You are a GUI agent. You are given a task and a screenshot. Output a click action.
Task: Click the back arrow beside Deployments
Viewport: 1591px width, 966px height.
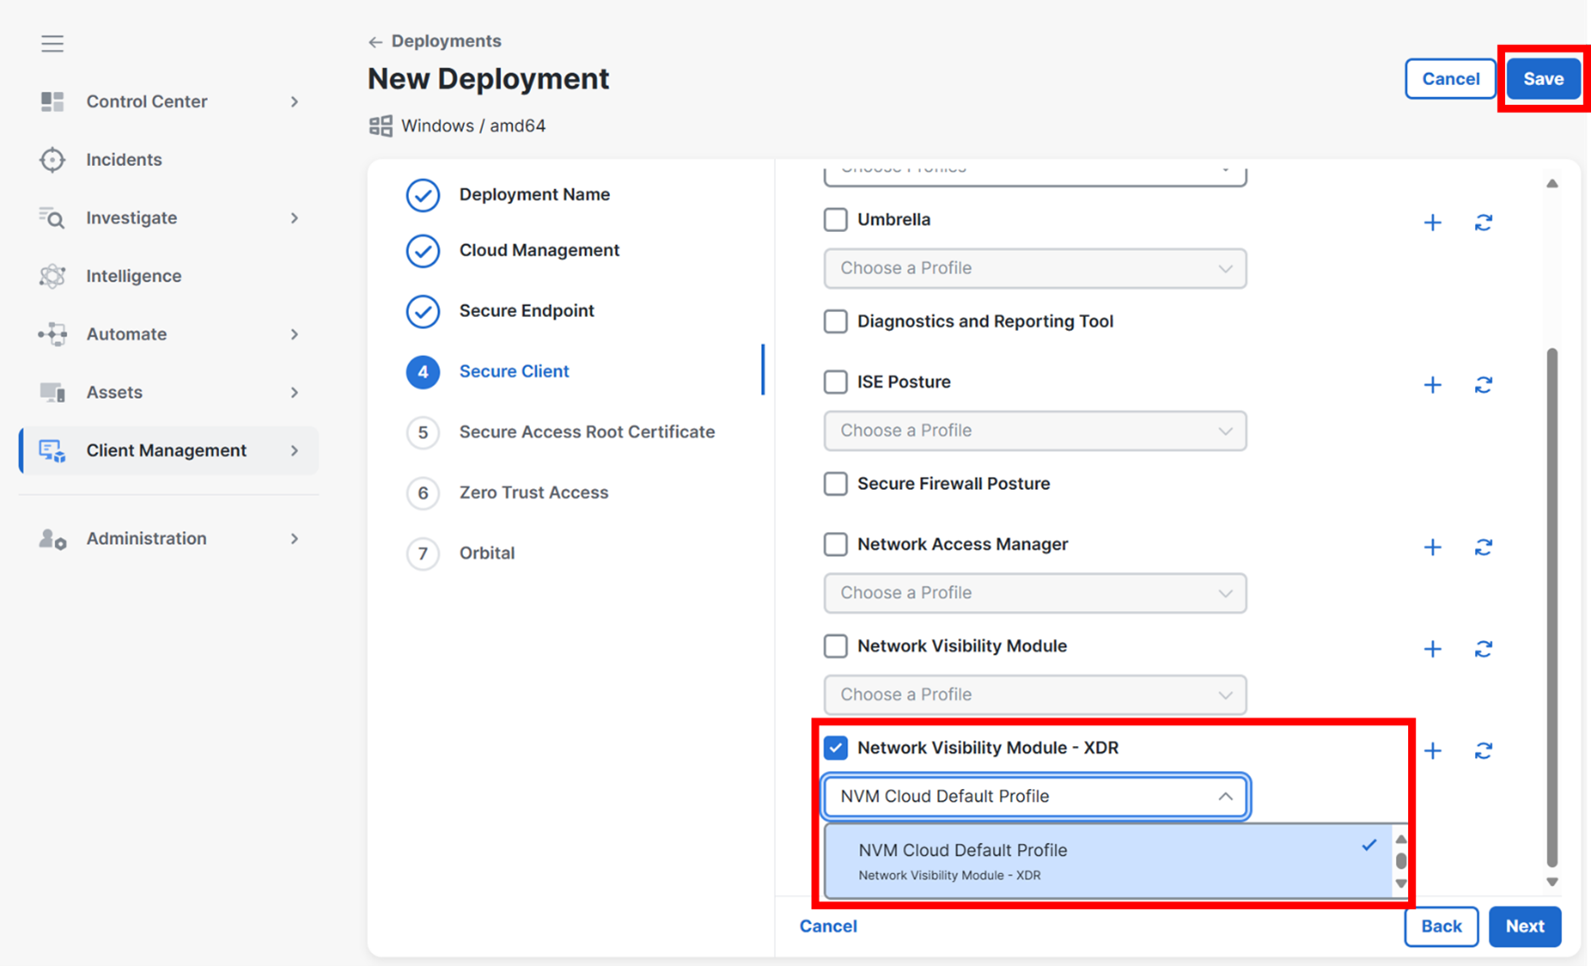pyautogui.click(x=375, y=42)
